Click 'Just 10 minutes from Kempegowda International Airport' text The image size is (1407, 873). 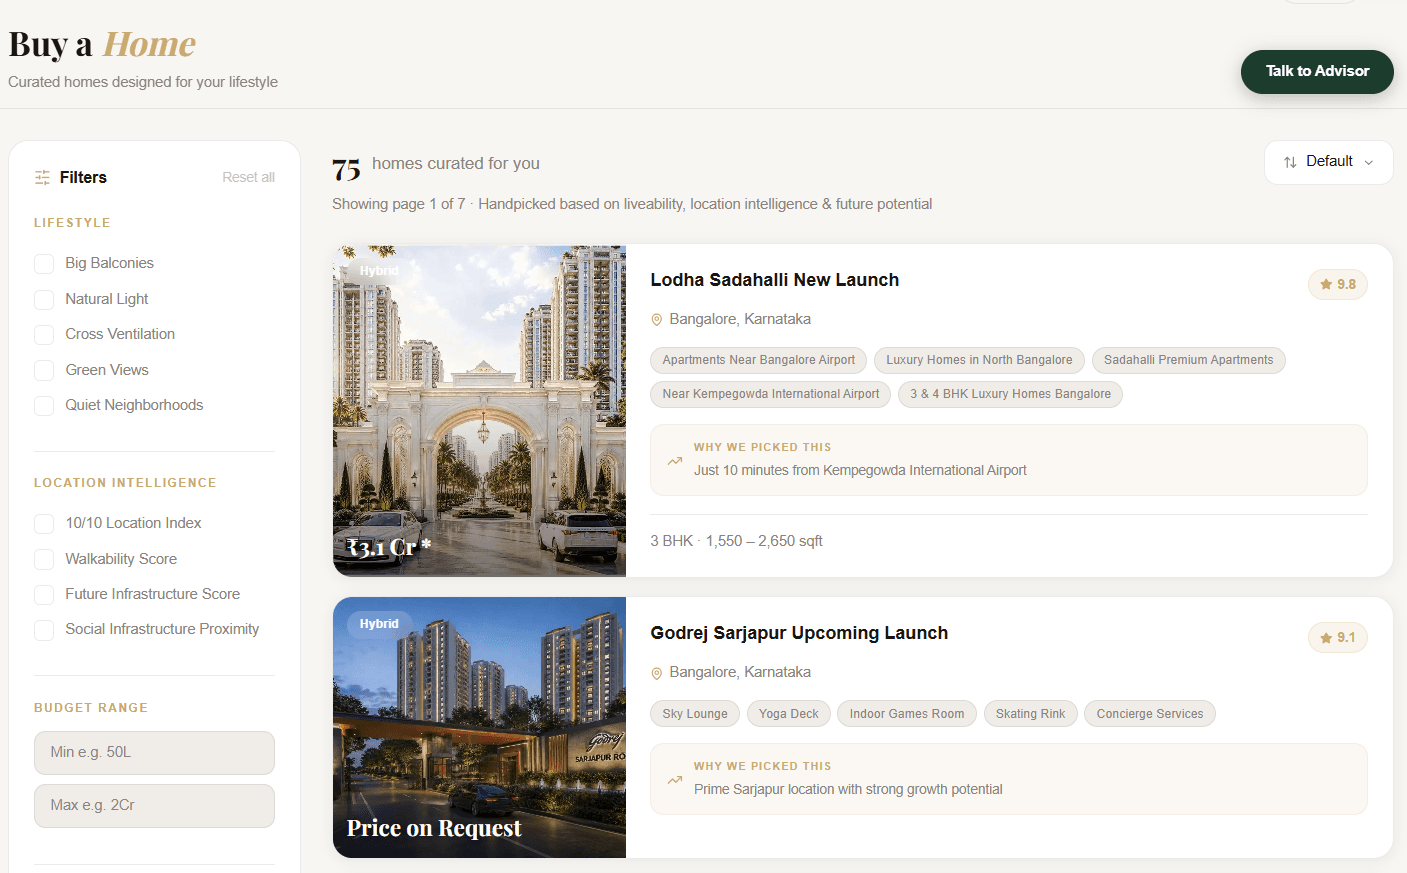coord(860,470)
